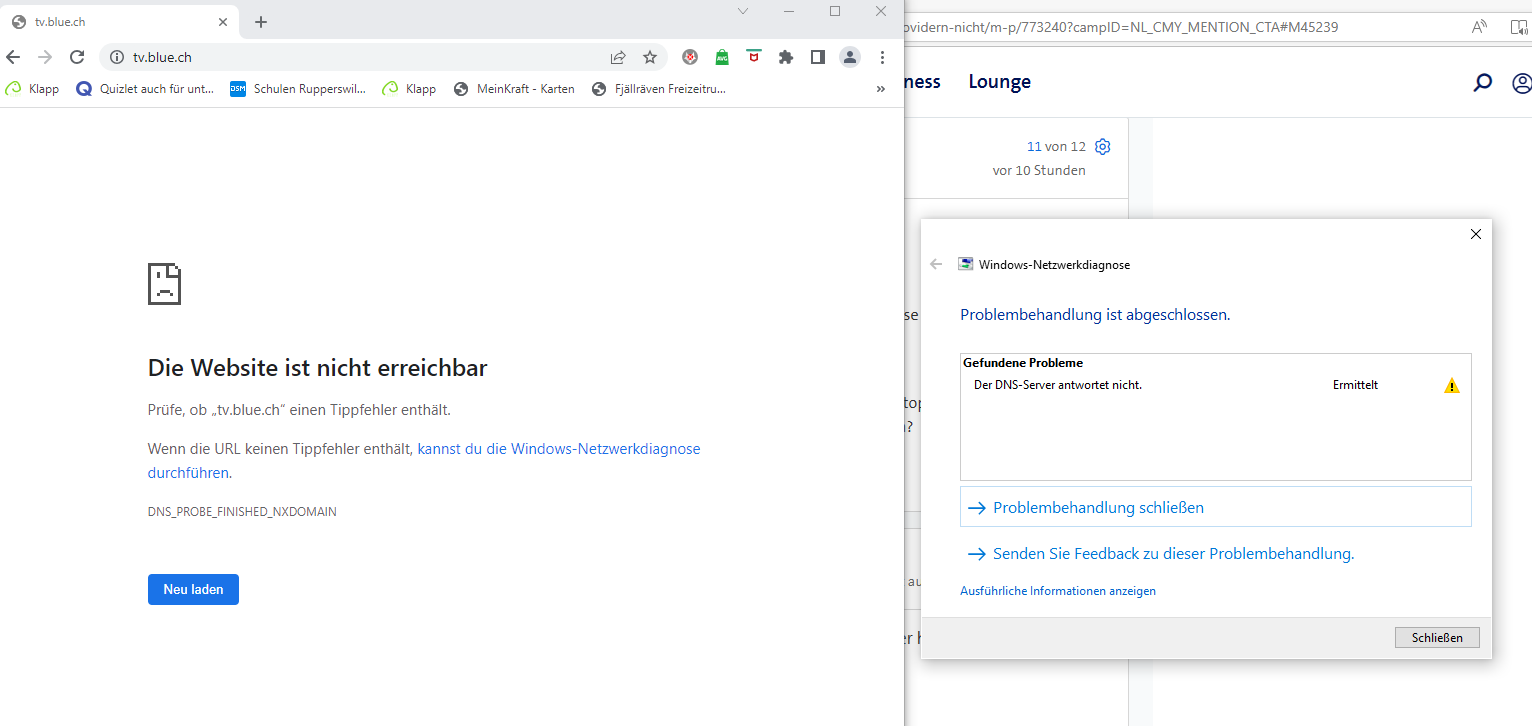Click the Windows-Netzwerkdiagnose durchführen link
The image size is (1532, 726).
558,449
